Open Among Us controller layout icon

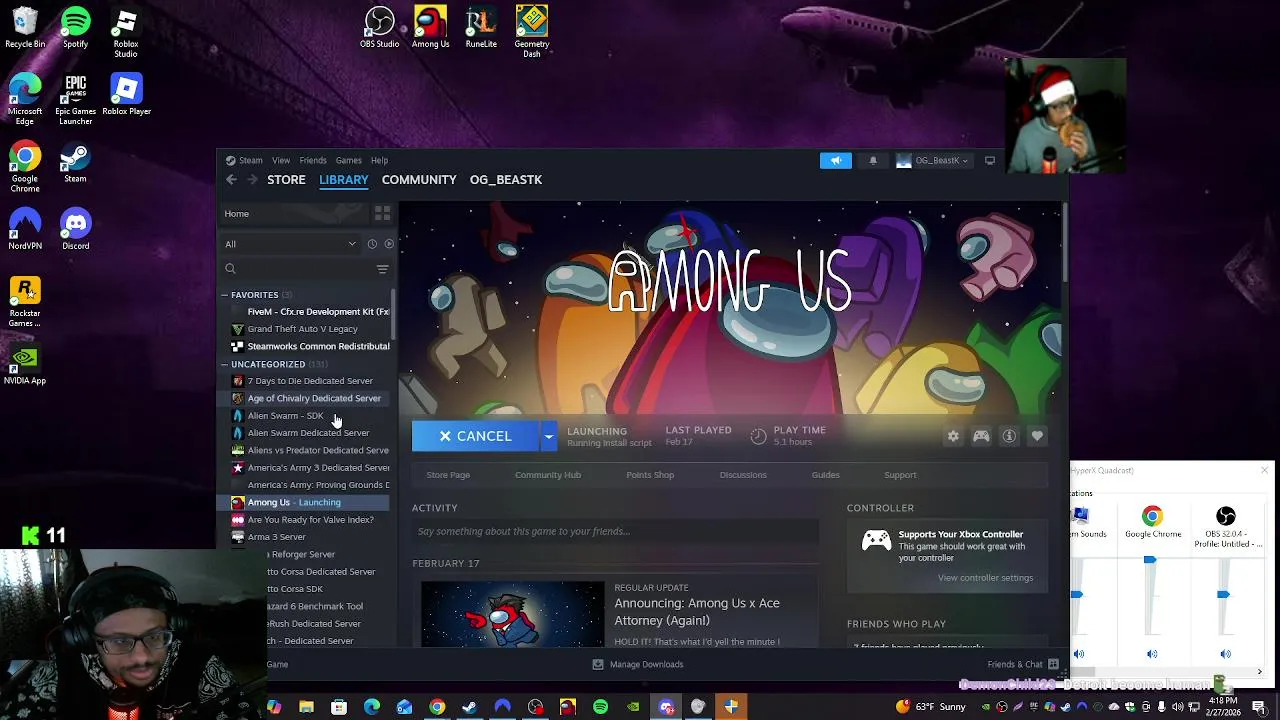[x=981, y=436]
